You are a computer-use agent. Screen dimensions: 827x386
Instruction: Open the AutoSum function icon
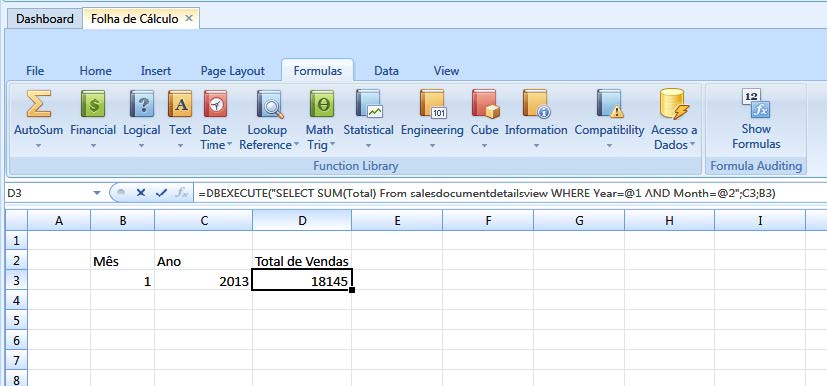tap(39, 104)
